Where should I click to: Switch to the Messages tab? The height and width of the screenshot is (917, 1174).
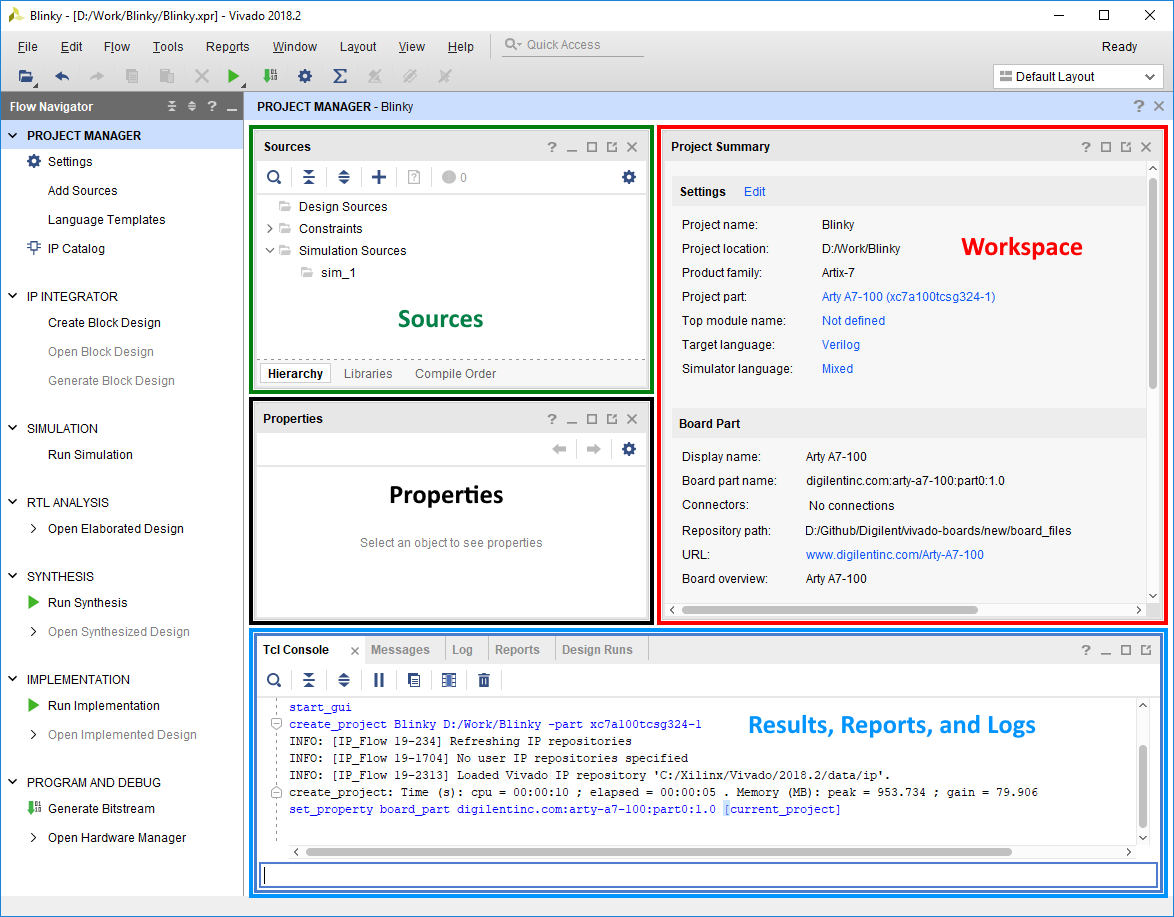(400, 650)
